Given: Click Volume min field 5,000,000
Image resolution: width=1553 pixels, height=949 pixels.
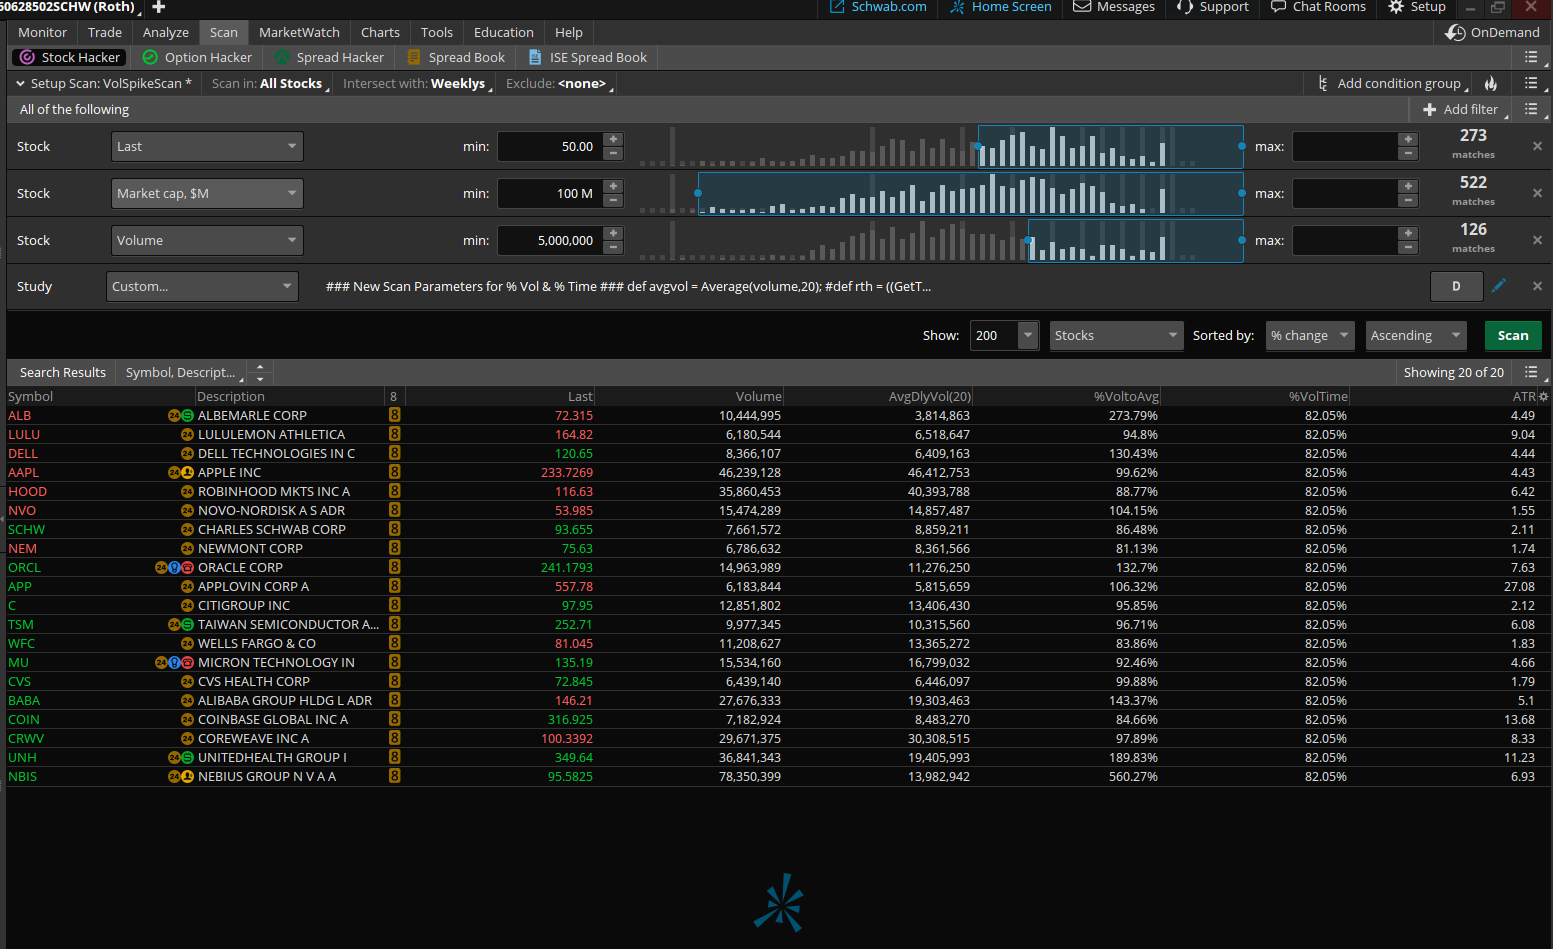Looking at the screenshot, I should (551, 240).
